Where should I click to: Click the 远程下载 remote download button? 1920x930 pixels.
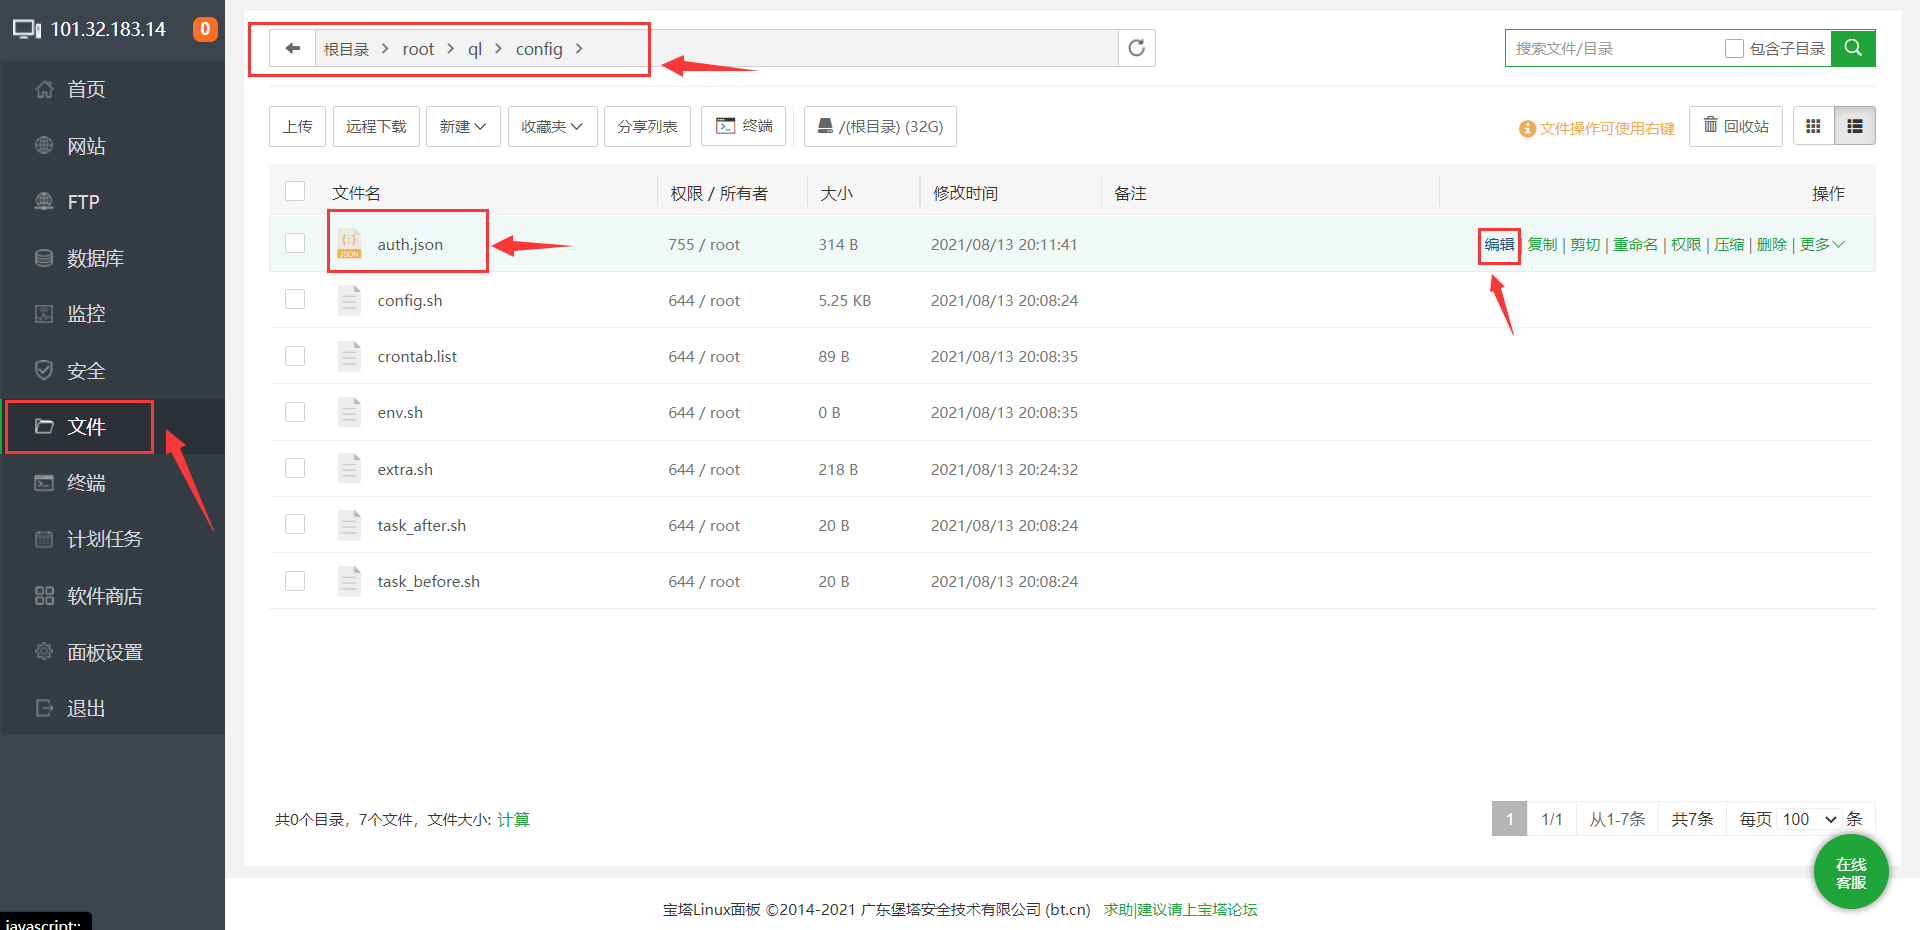point(376,126)
